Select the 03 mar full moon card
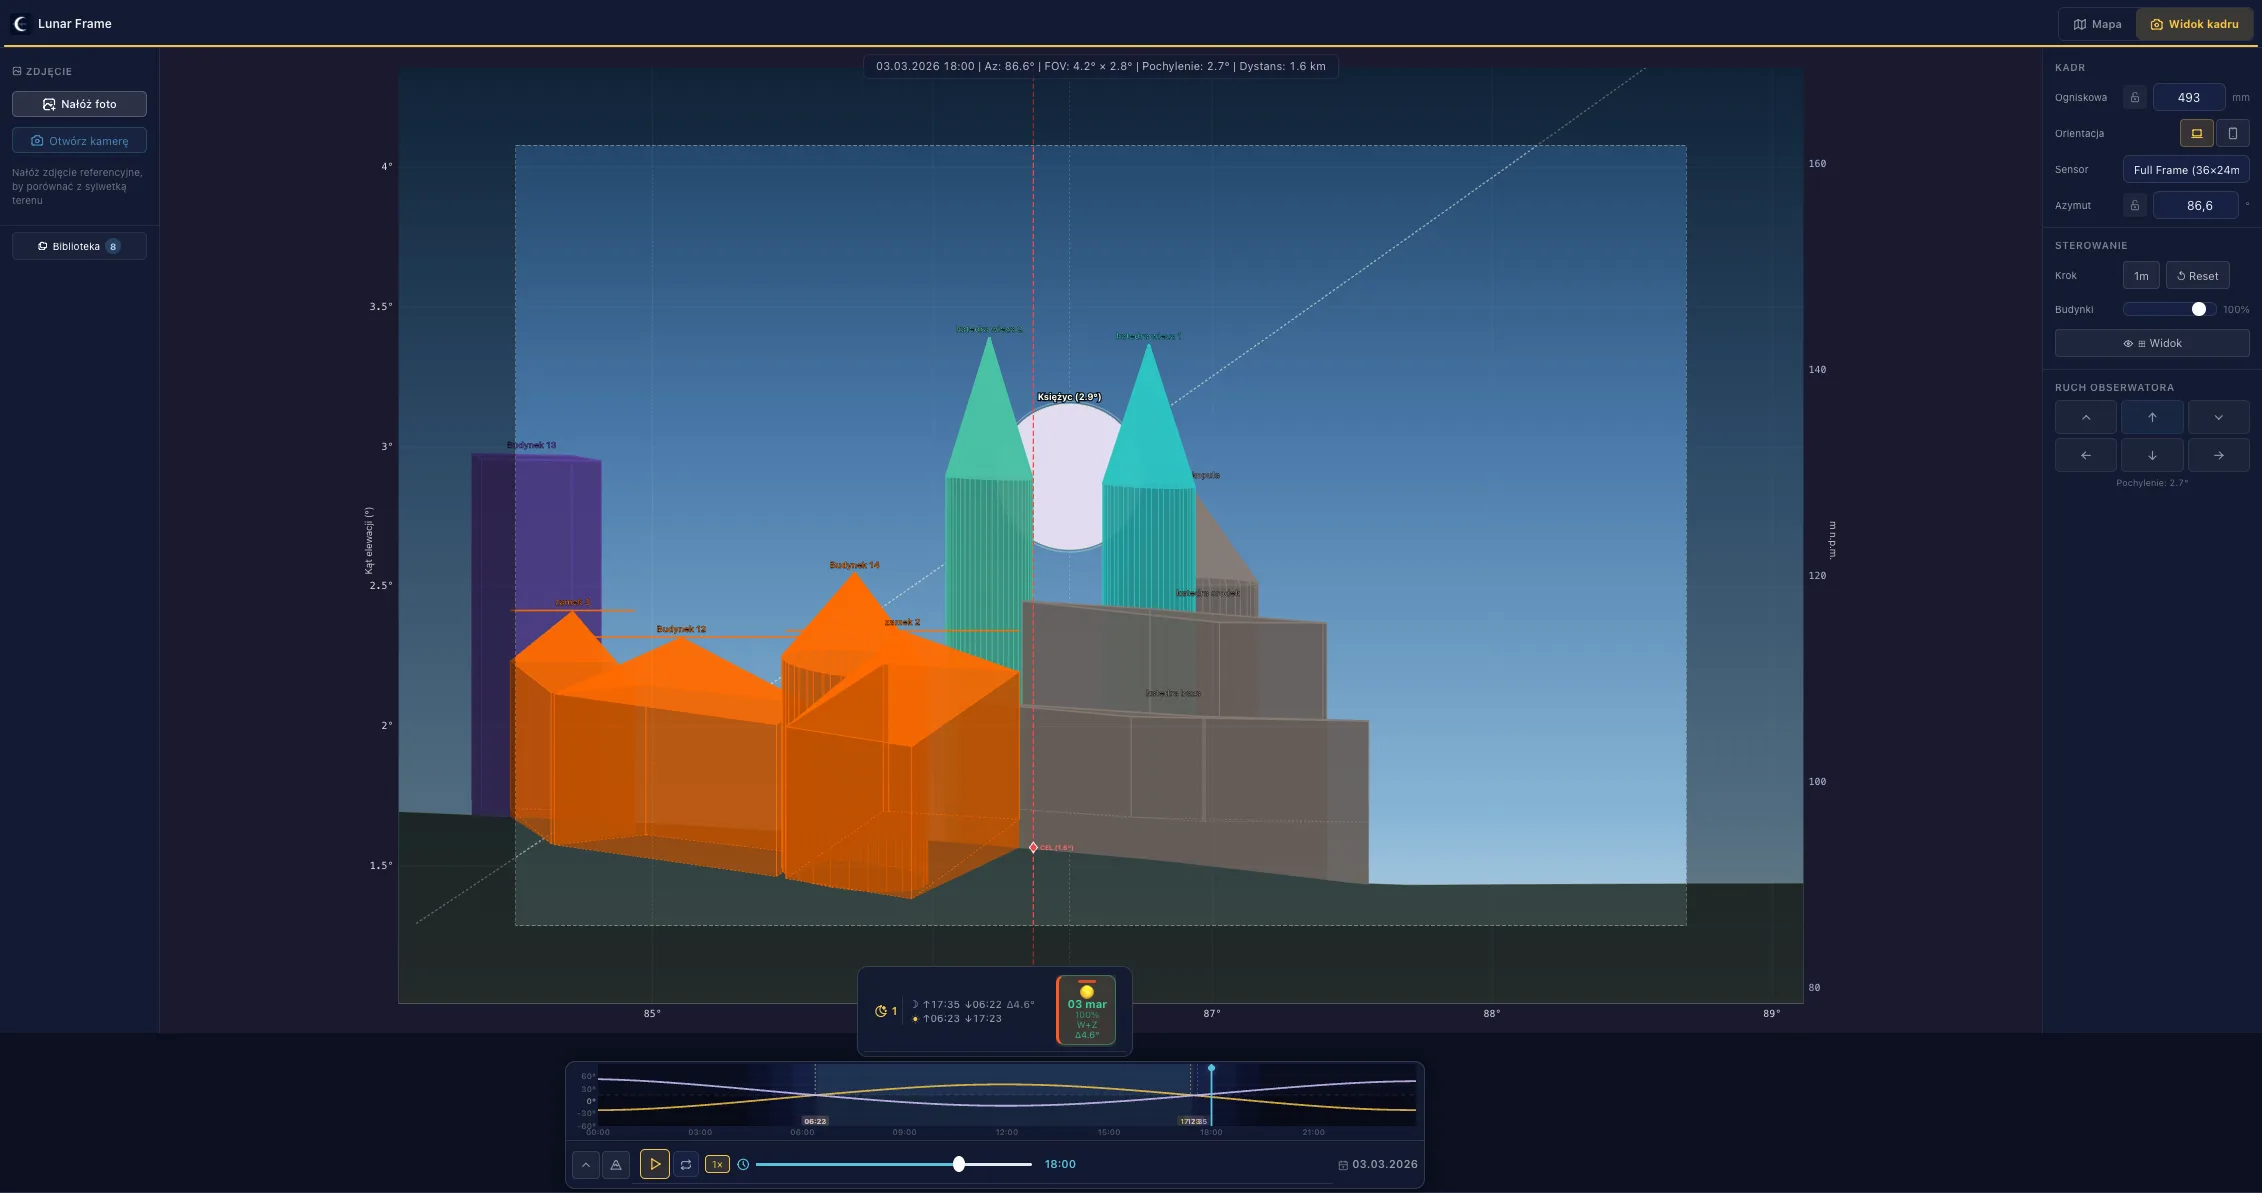The width and height of the screenshot is (2262, 1193). [1086, 1010]
